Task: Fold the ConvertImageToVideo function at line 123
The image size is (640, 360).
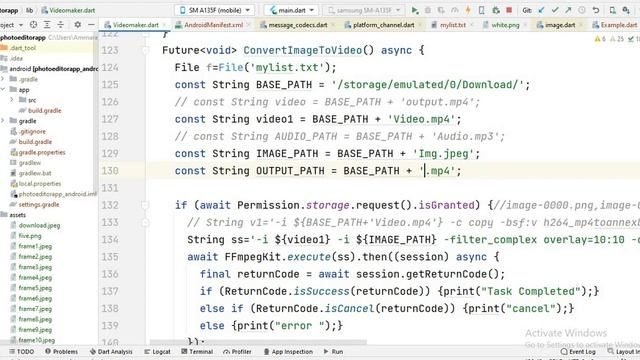Action: coord(145,50)
